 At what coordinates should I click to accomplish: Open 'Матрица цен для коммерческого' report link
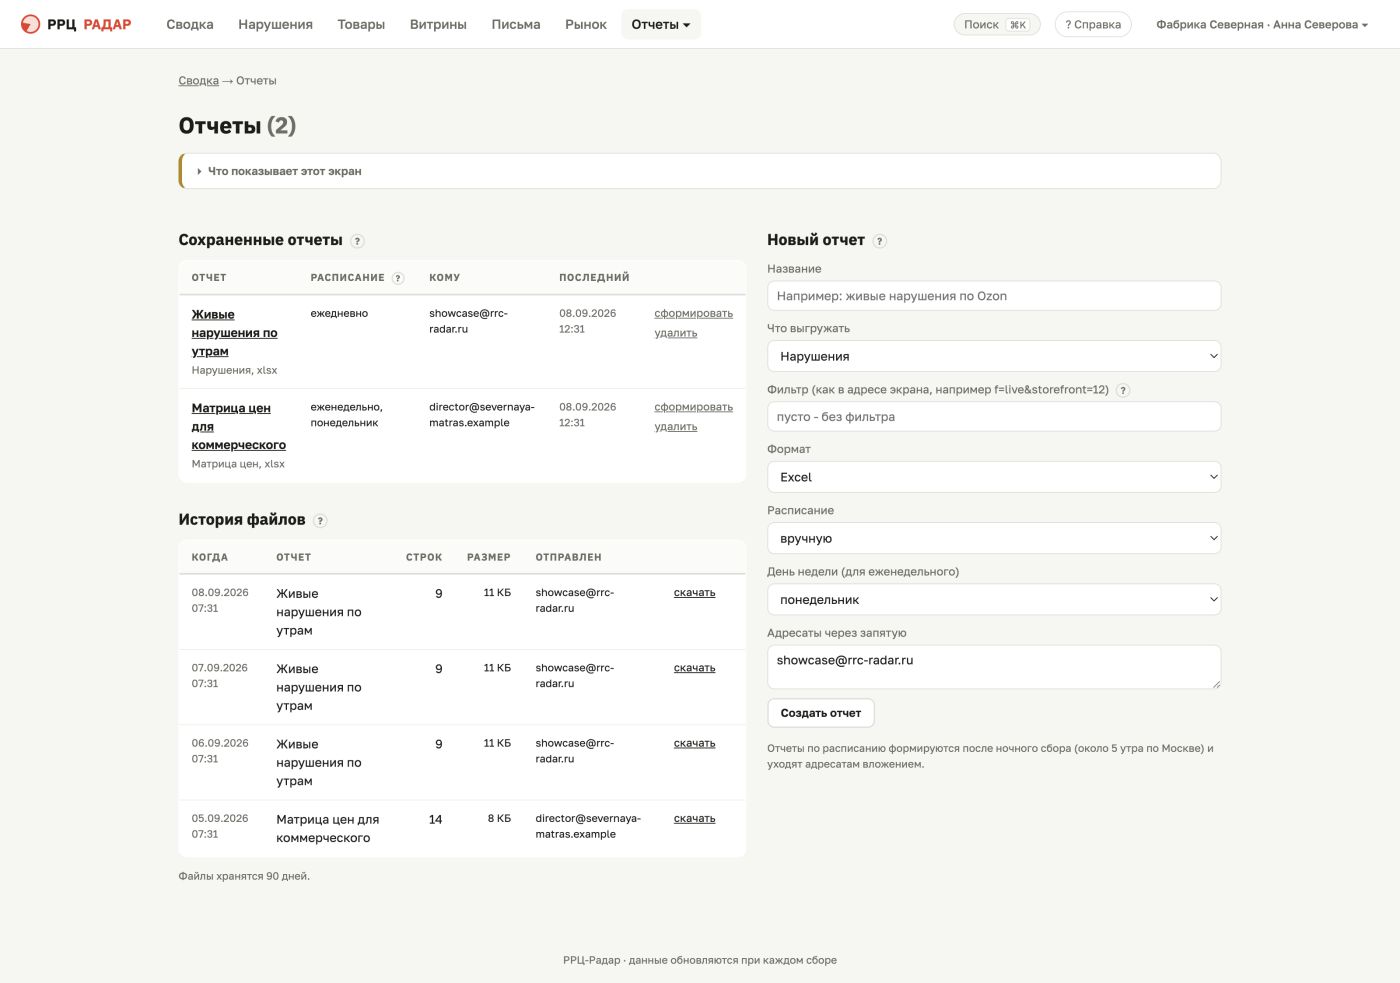(238, 426)
